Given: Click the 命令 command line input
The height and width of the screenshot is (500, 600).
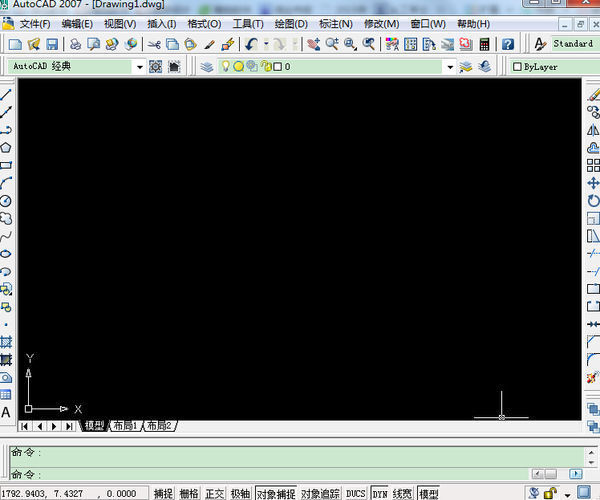Looking at the screenshot, I should (x=290, y=473).
